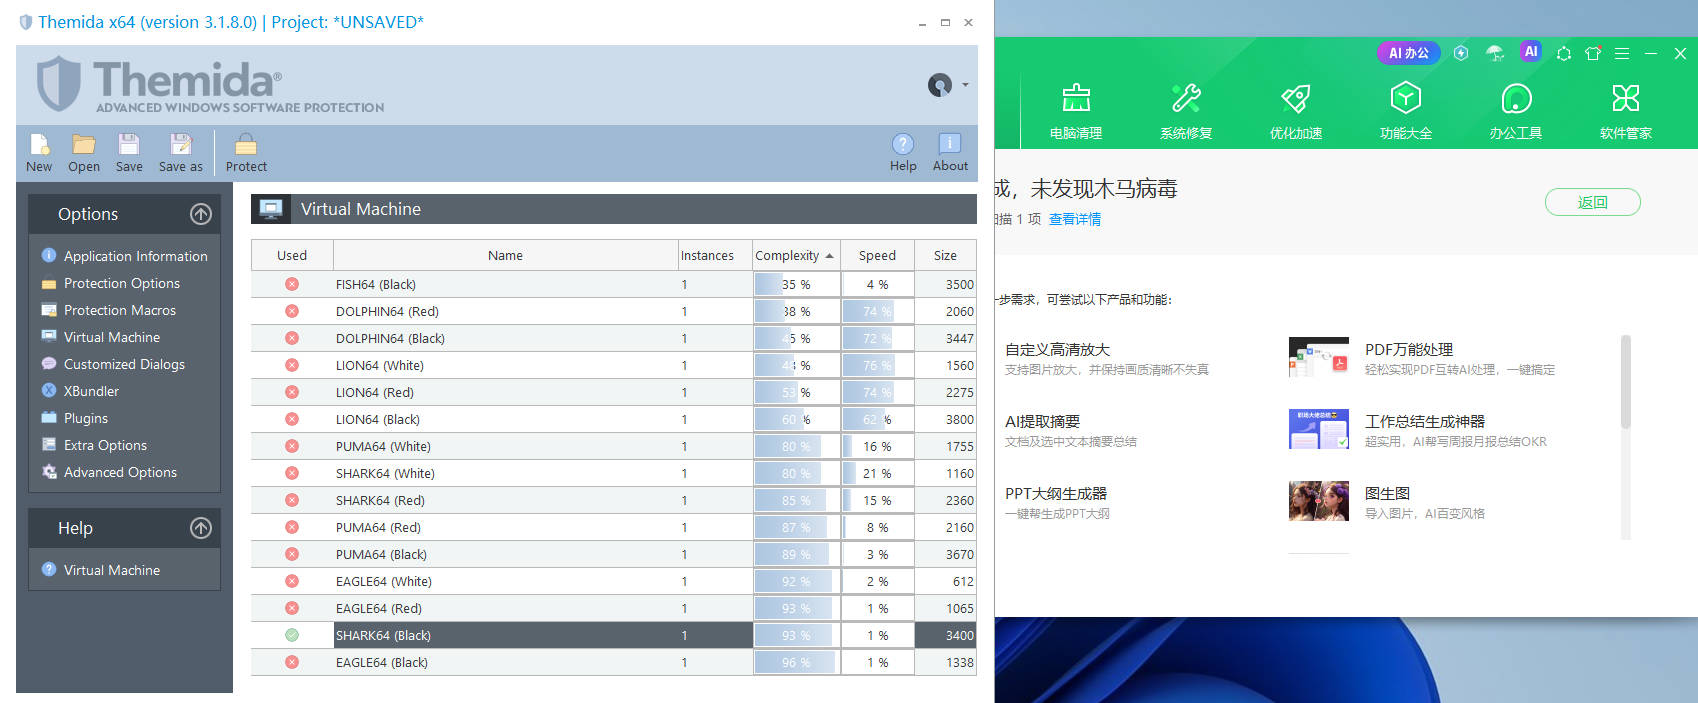Screen dimensions: 1698x703
Task: Click the 图生图 thumbnail image
Action: coord(1319,501)
